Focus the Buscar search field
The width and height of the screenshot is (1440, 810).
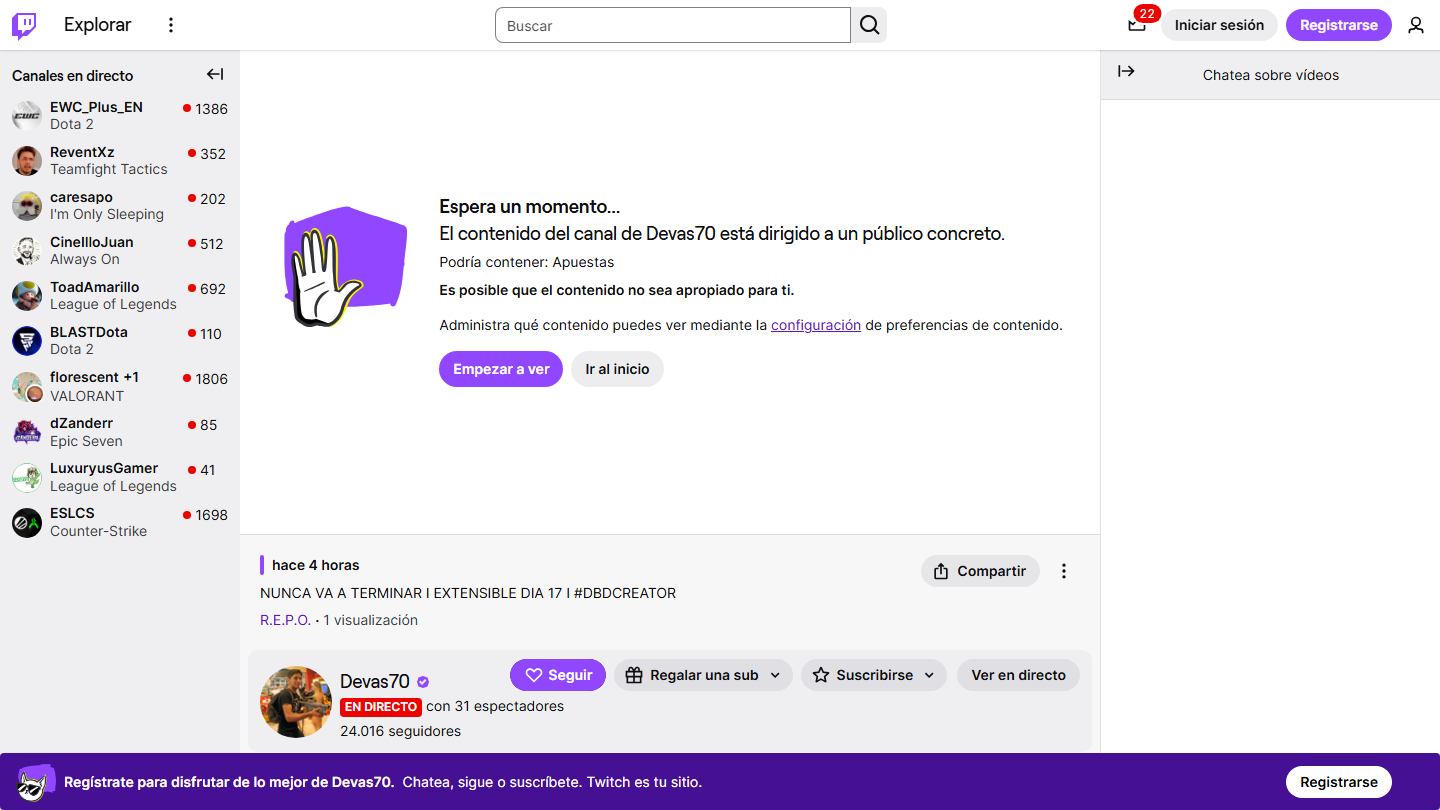point(673,25)
